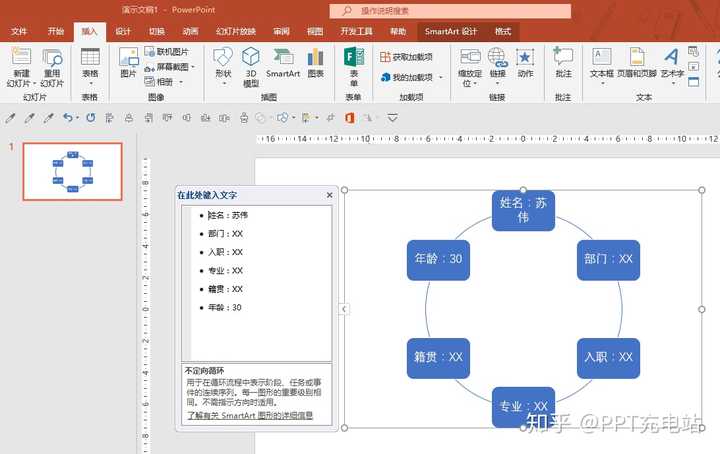
Task: Open the Developer (开发工具) tab
Action: pos(356,31)
